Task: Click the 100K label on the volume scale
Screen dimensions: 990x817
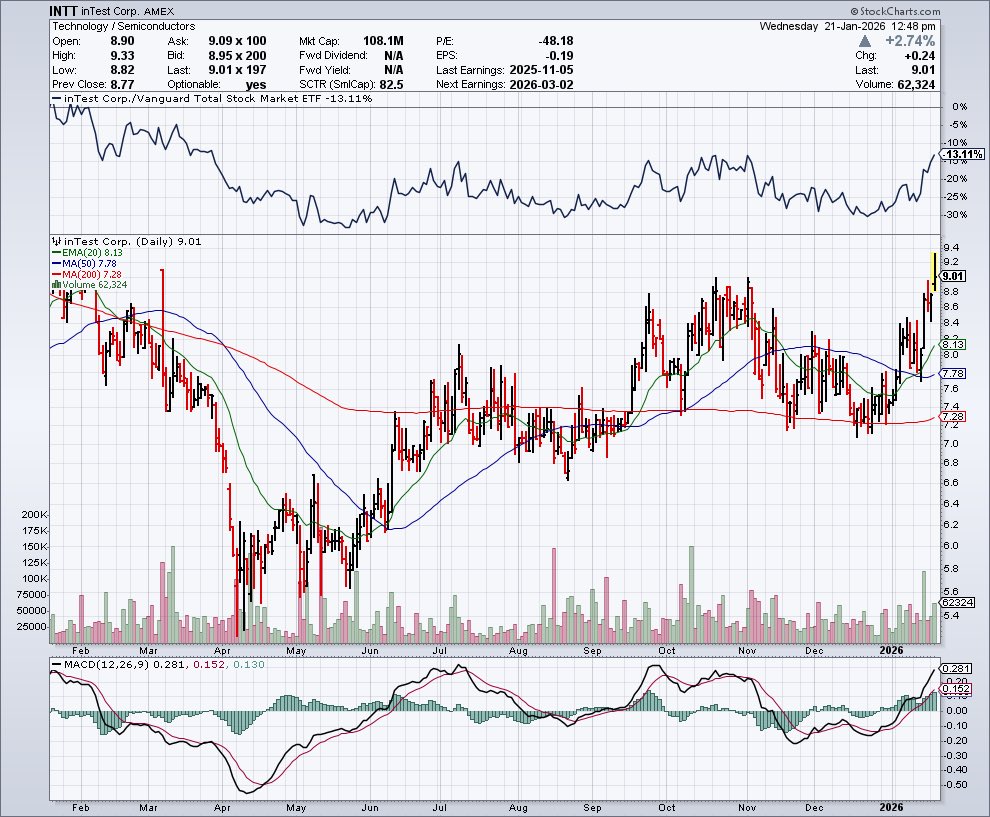Action: tap(34, 578)
